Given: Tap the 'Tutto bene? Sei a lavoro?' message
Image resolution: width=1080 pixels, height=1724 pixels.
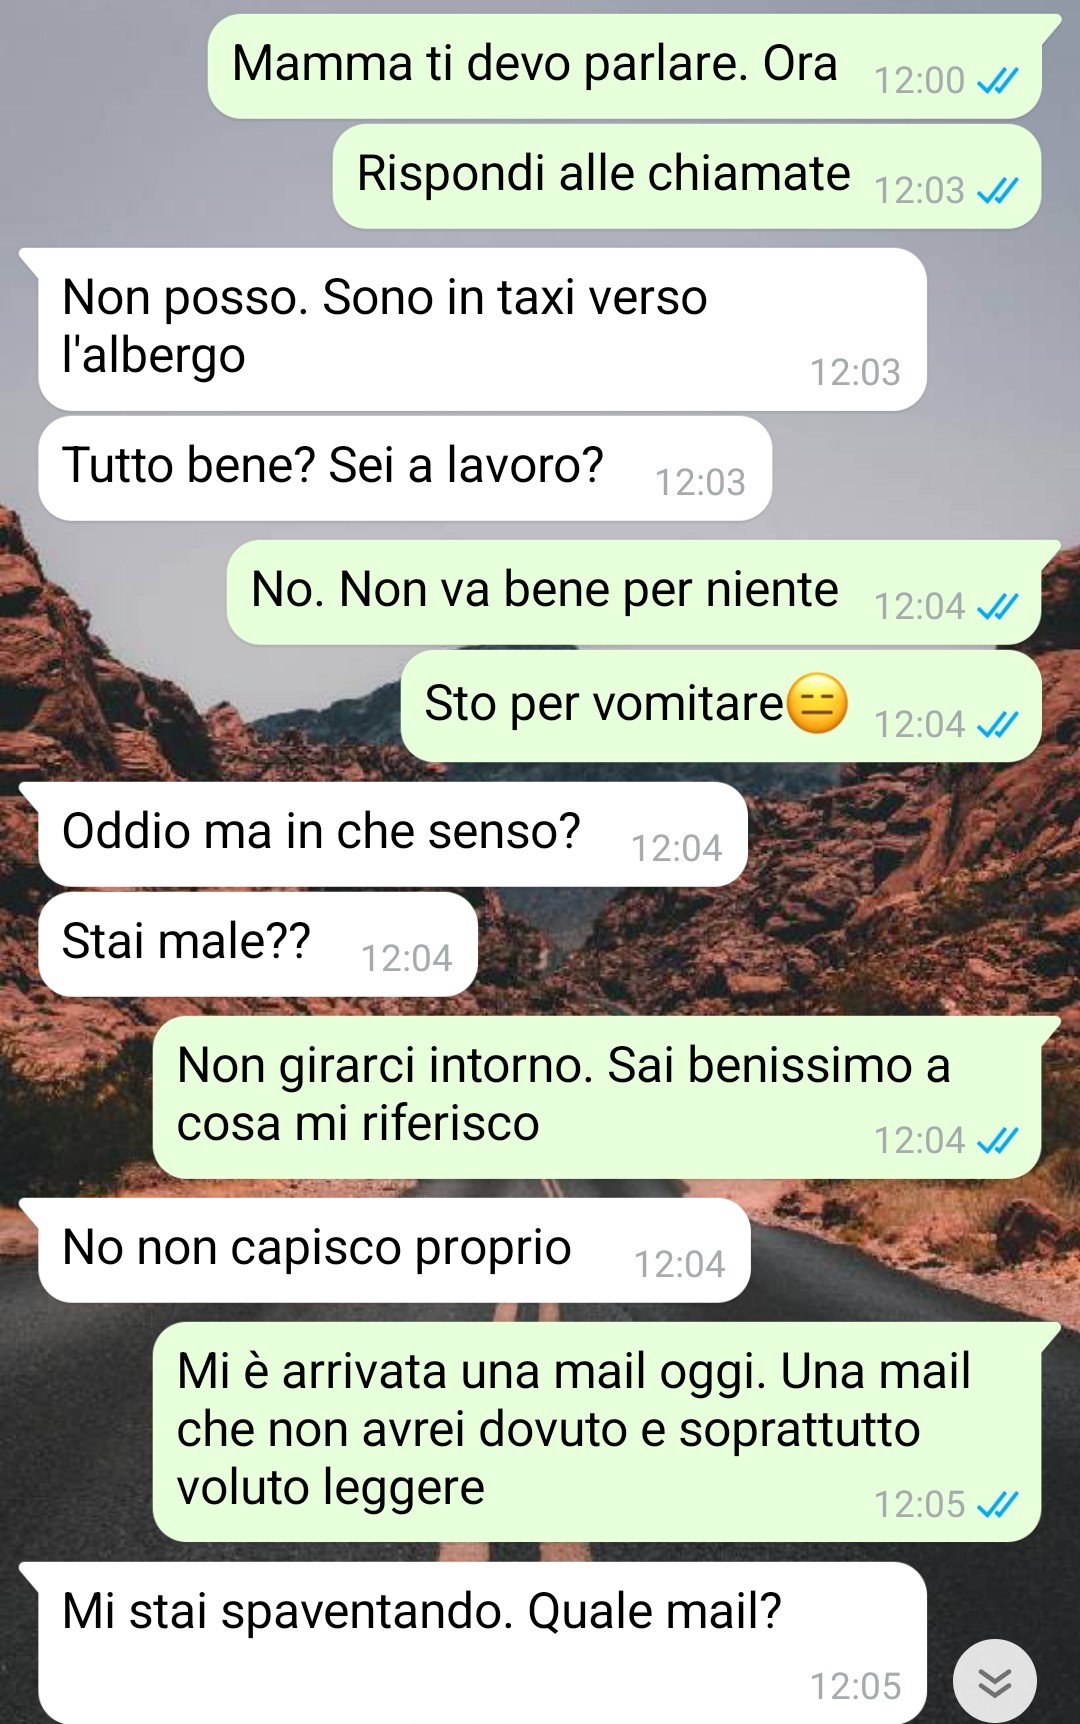Looking at the screenshot, I should click(405, 468).
